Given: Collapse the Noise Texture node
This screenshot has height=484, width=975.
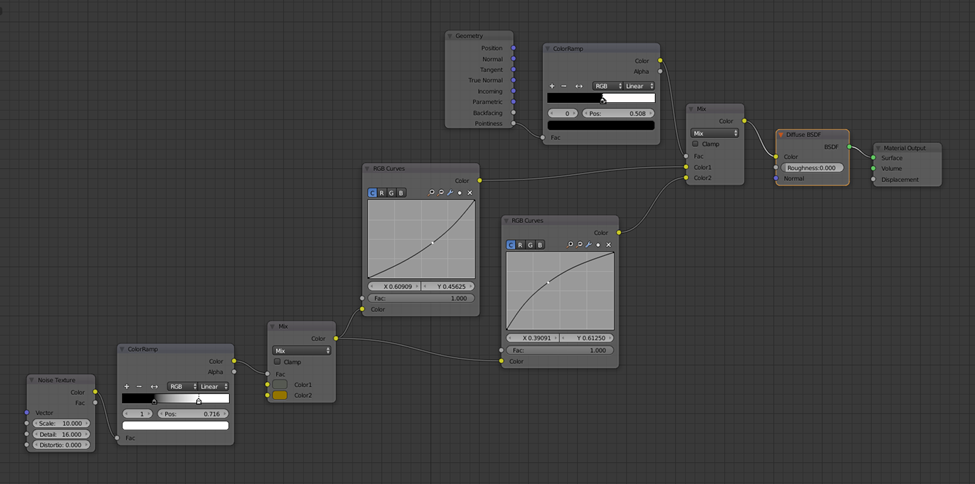Looking at the screenshot, I should tap(32, 380).
